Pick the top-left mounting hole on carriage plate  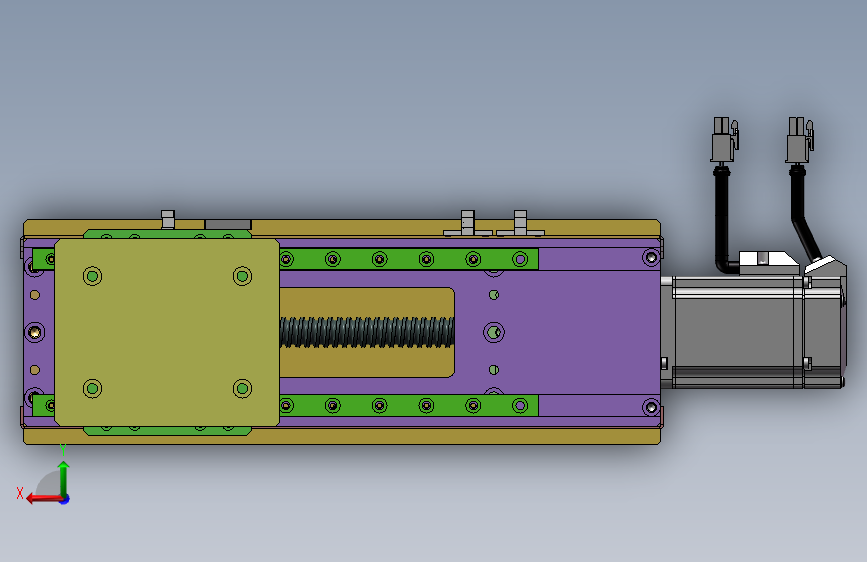coord(92,276)
